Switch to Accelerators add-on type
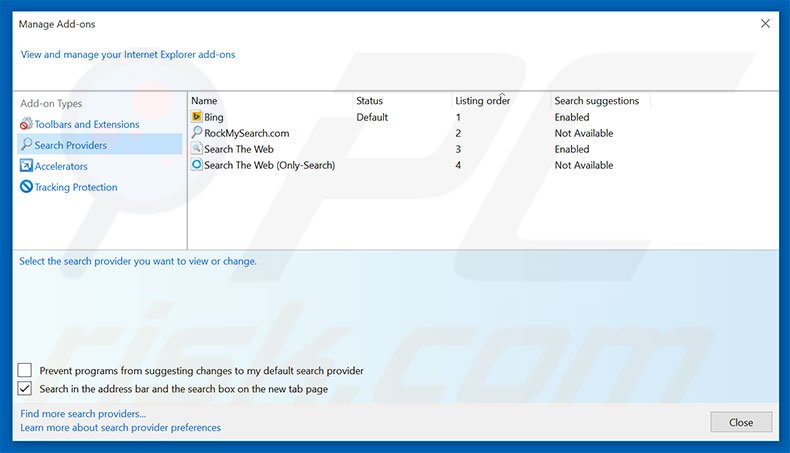The width and height of the screenshot is (790, 453). 61,166
